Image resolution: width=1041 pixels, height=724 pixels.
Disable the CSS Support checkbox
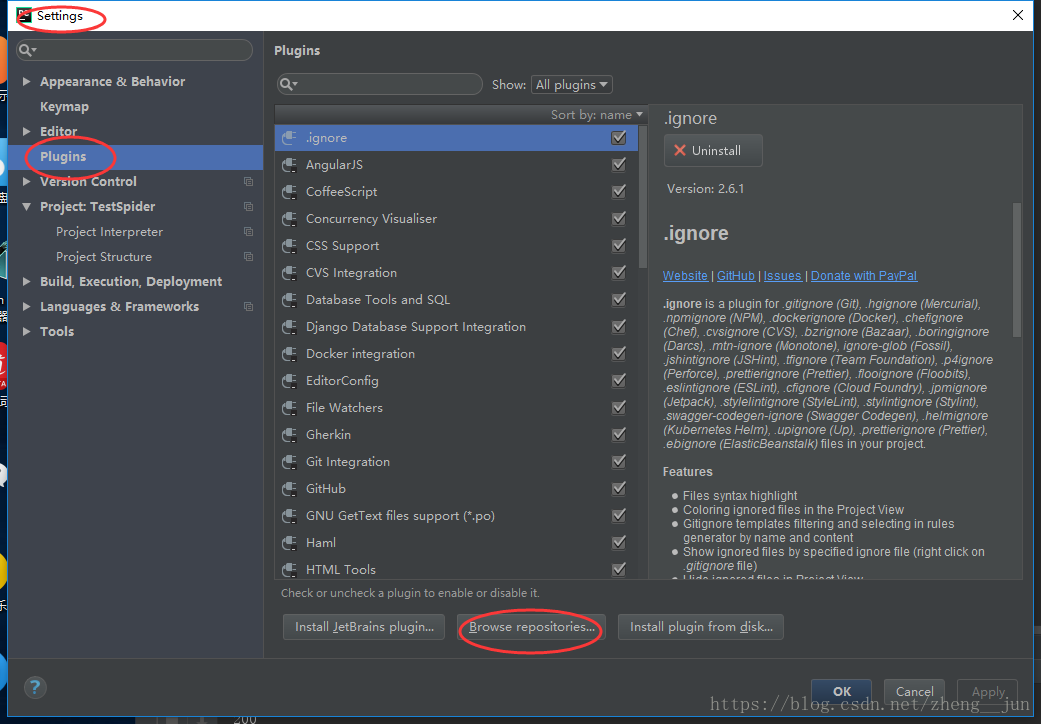619,246
